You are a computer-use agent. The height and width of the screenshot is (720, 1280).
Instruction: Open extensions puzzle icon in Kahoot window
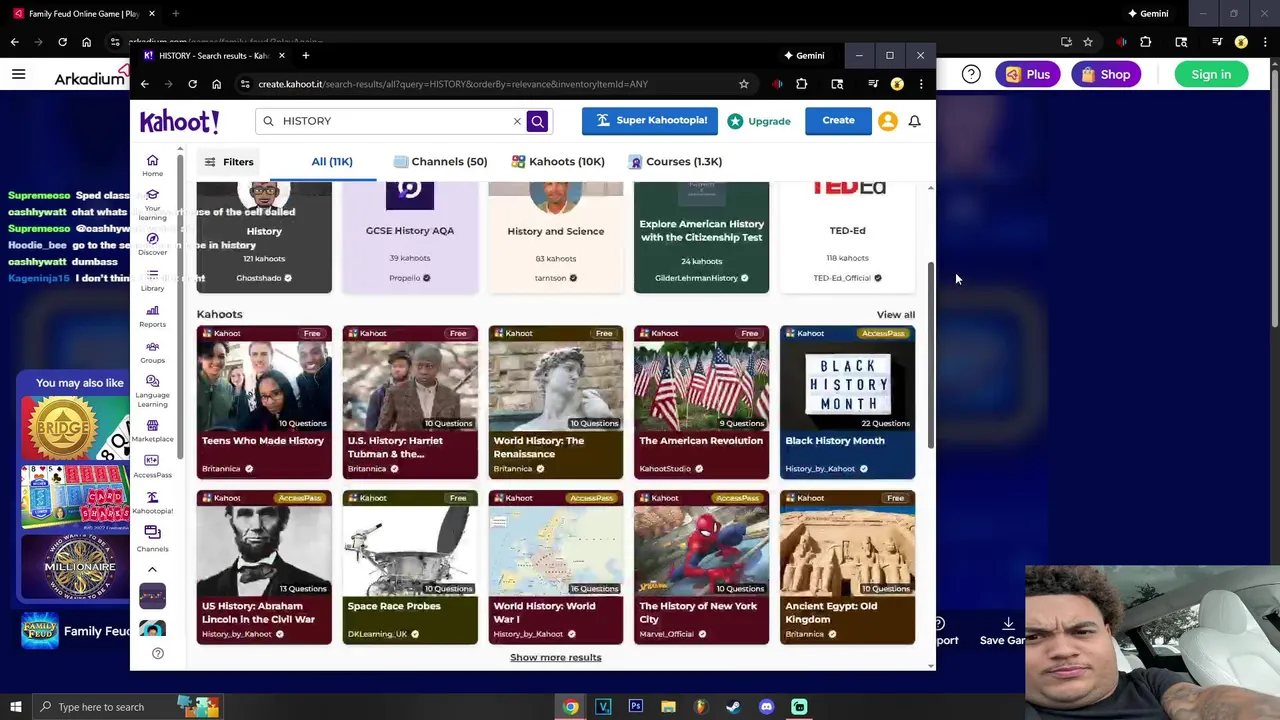click(x=801, y=84)
